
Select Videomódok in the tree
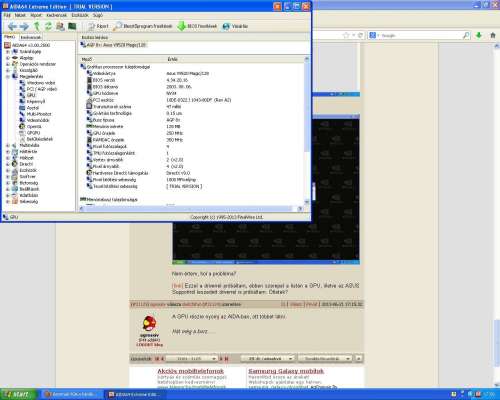click(34, 120)
